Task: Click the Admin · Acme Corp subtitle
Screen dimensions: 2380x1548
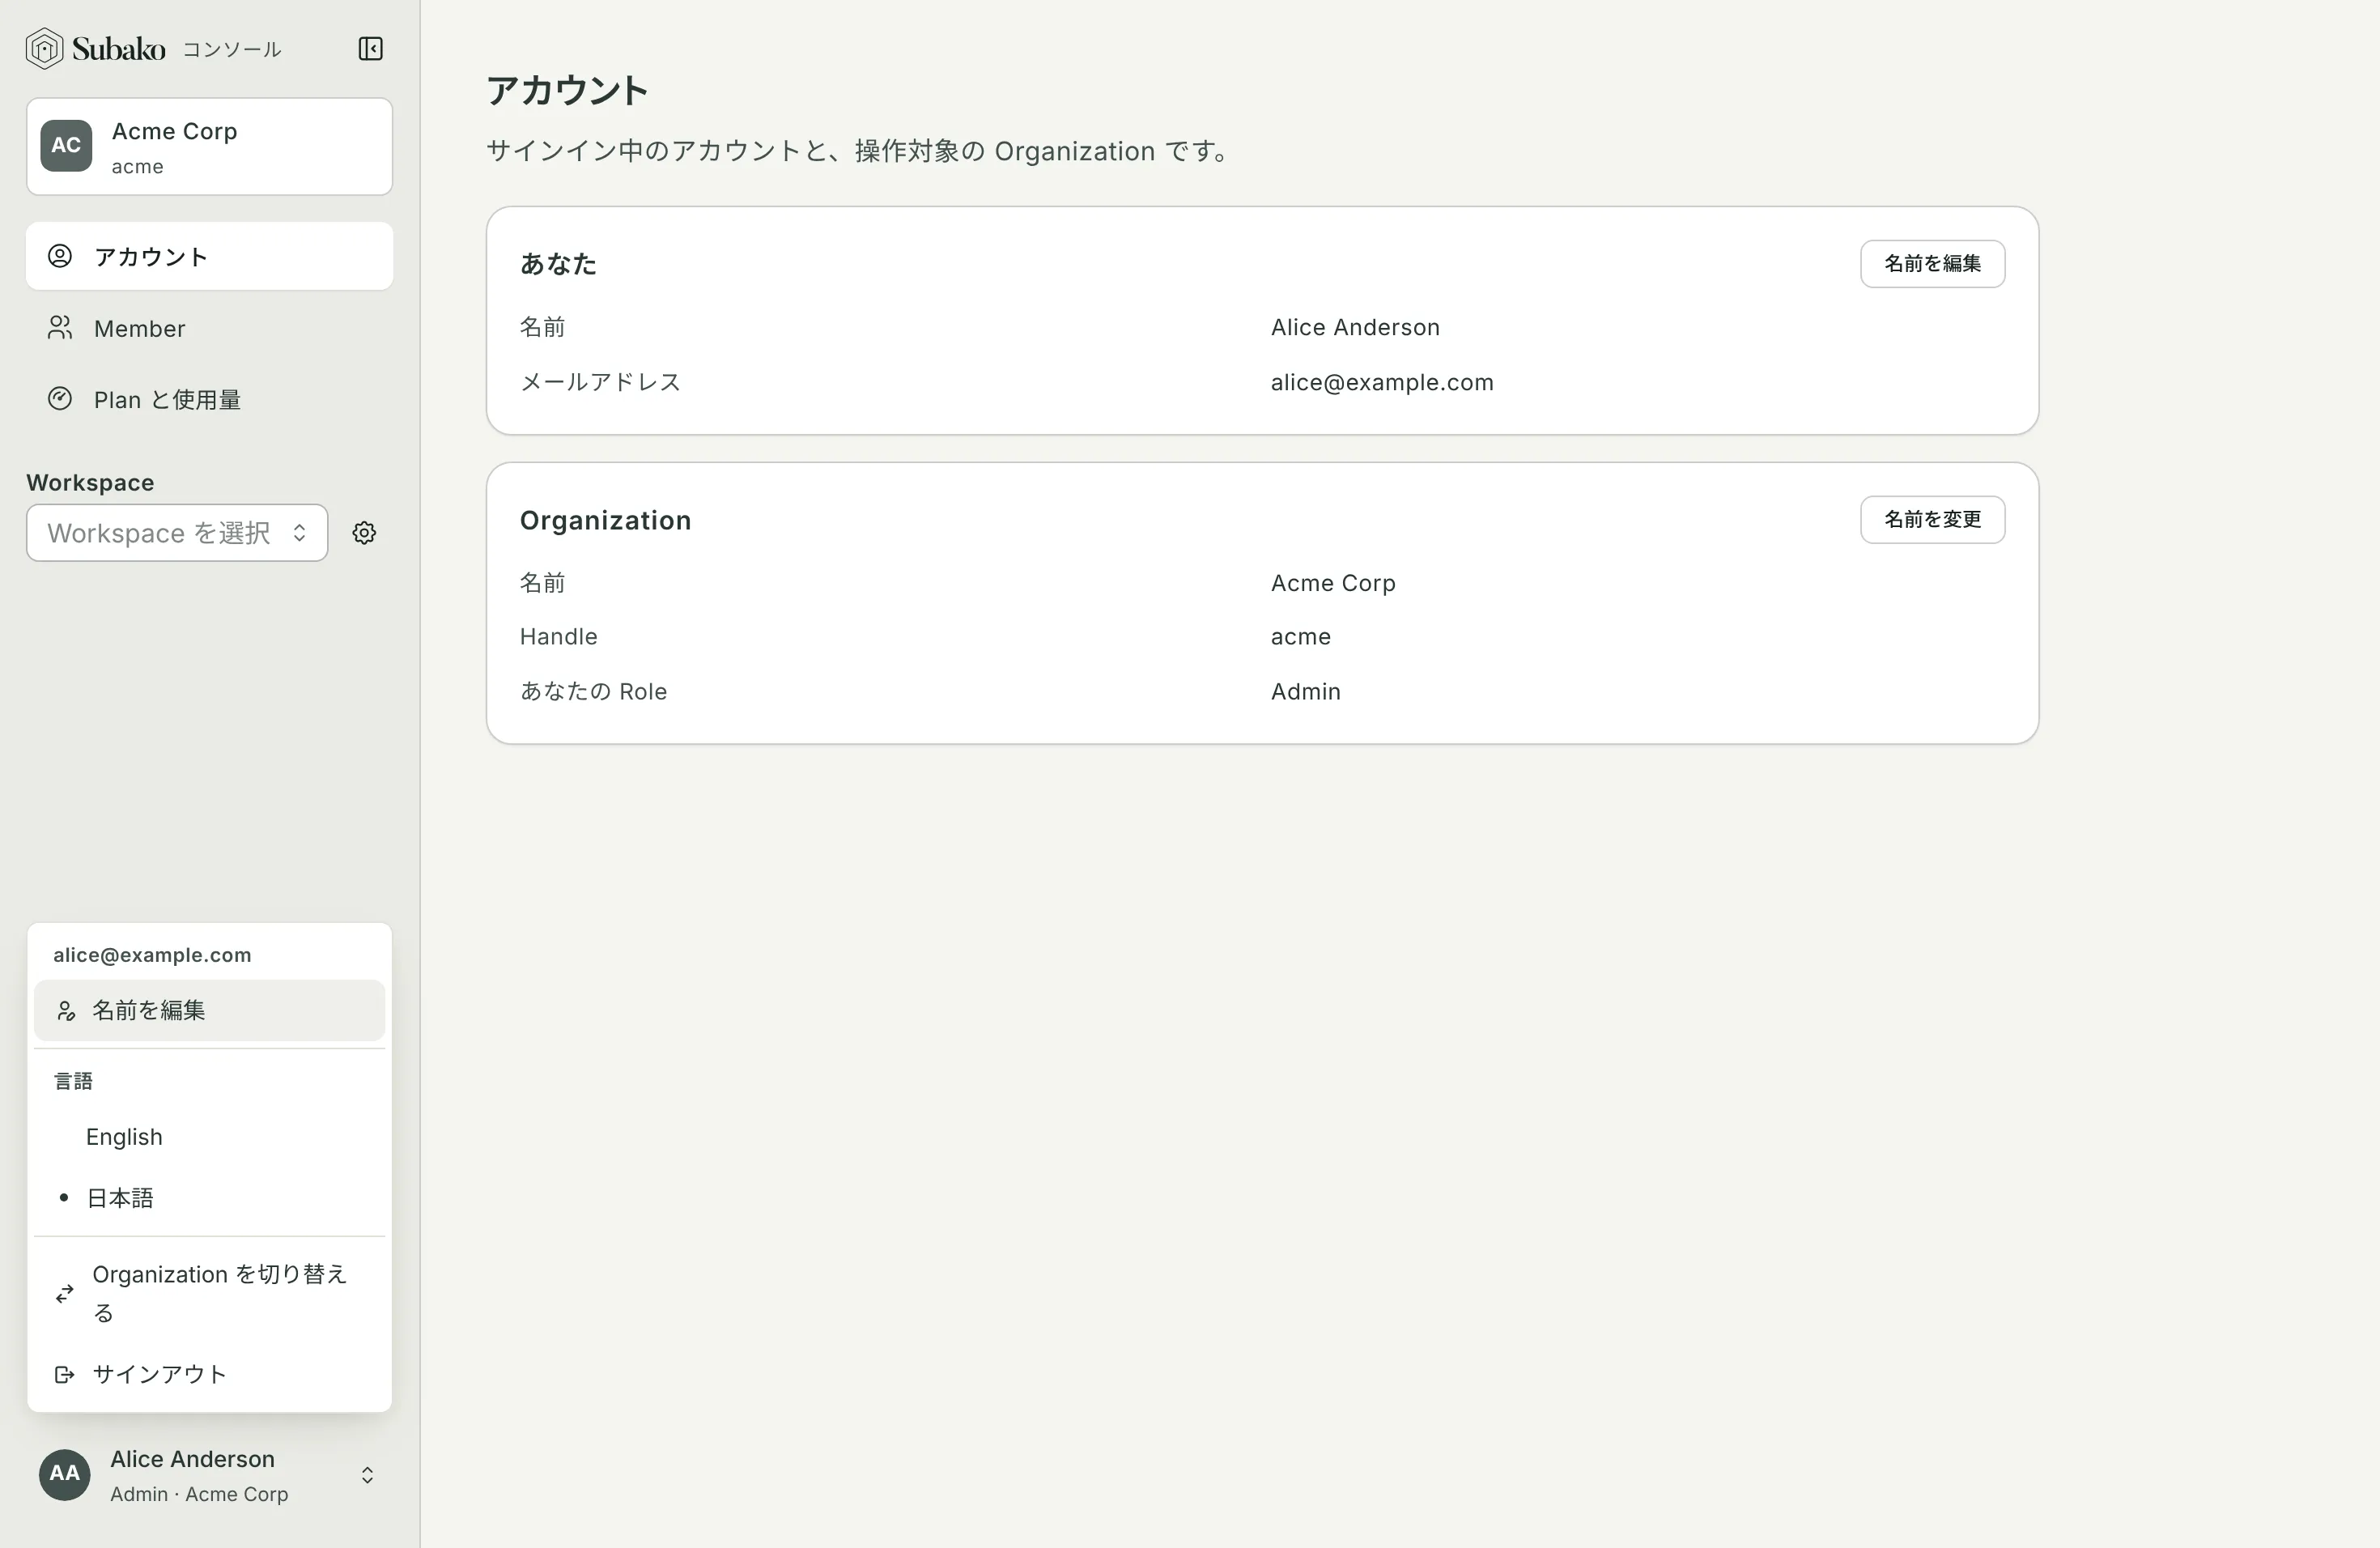Action: 199,1494
